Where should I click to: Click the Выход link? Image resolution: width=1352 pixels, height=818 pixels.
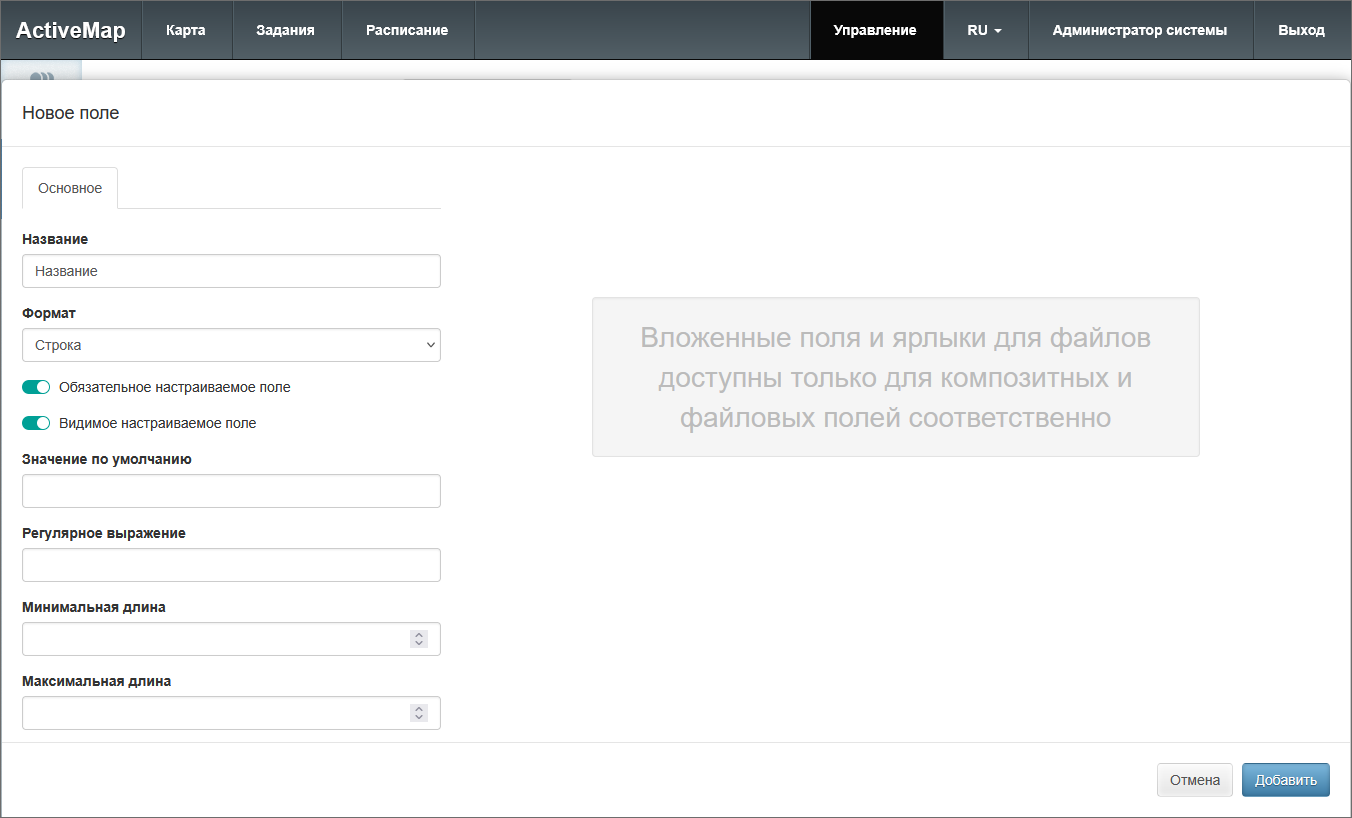click(1301, 30)
